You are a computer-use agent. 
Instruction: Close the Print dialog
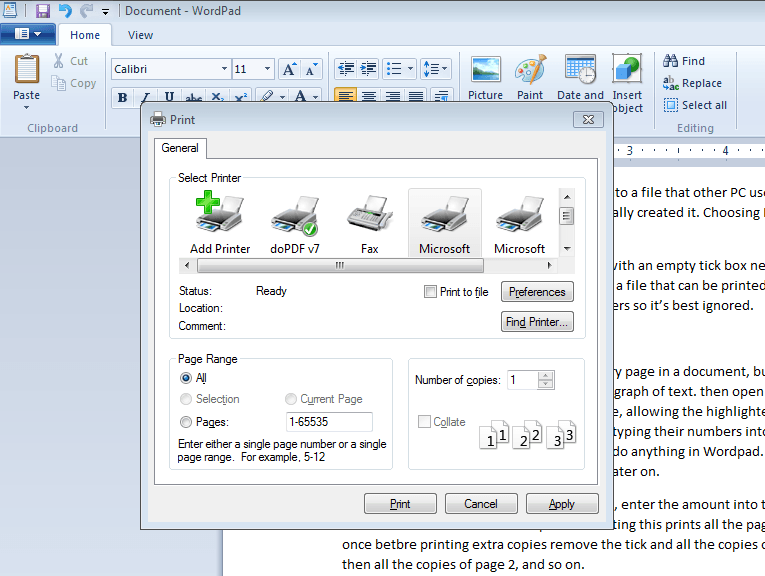tap(588, 119)
